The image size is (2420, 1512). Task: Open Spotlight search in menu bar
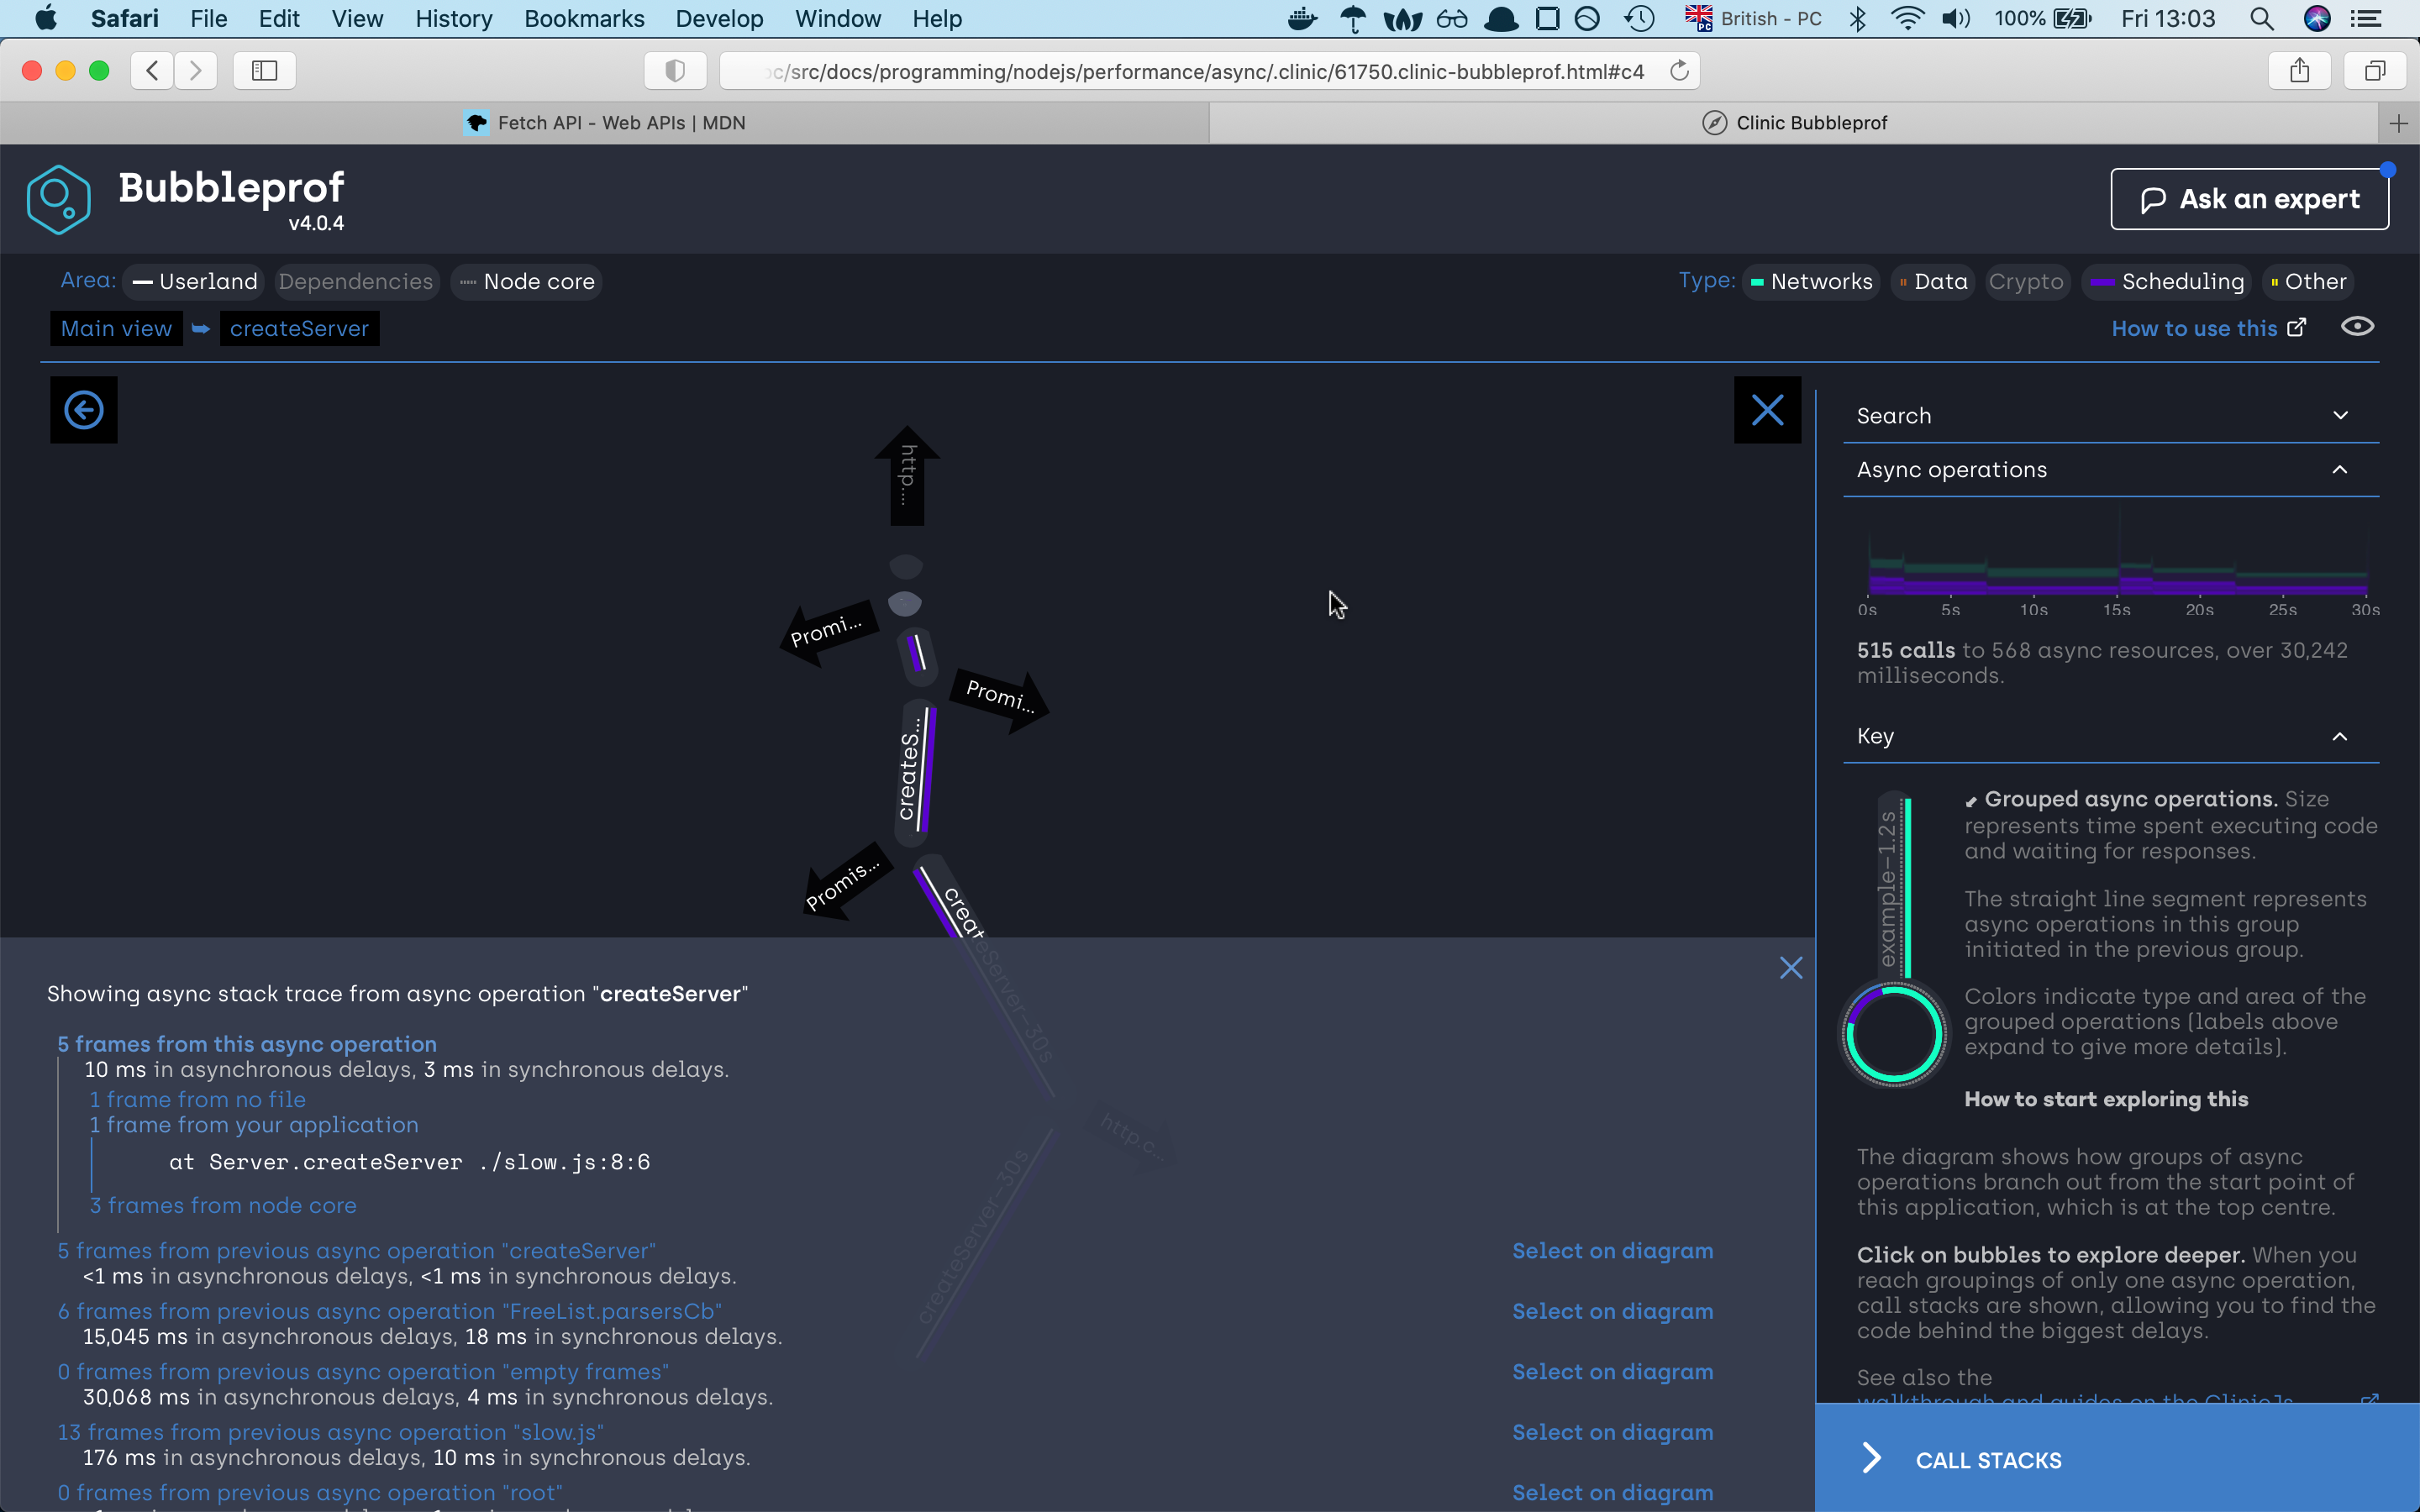2261,19
